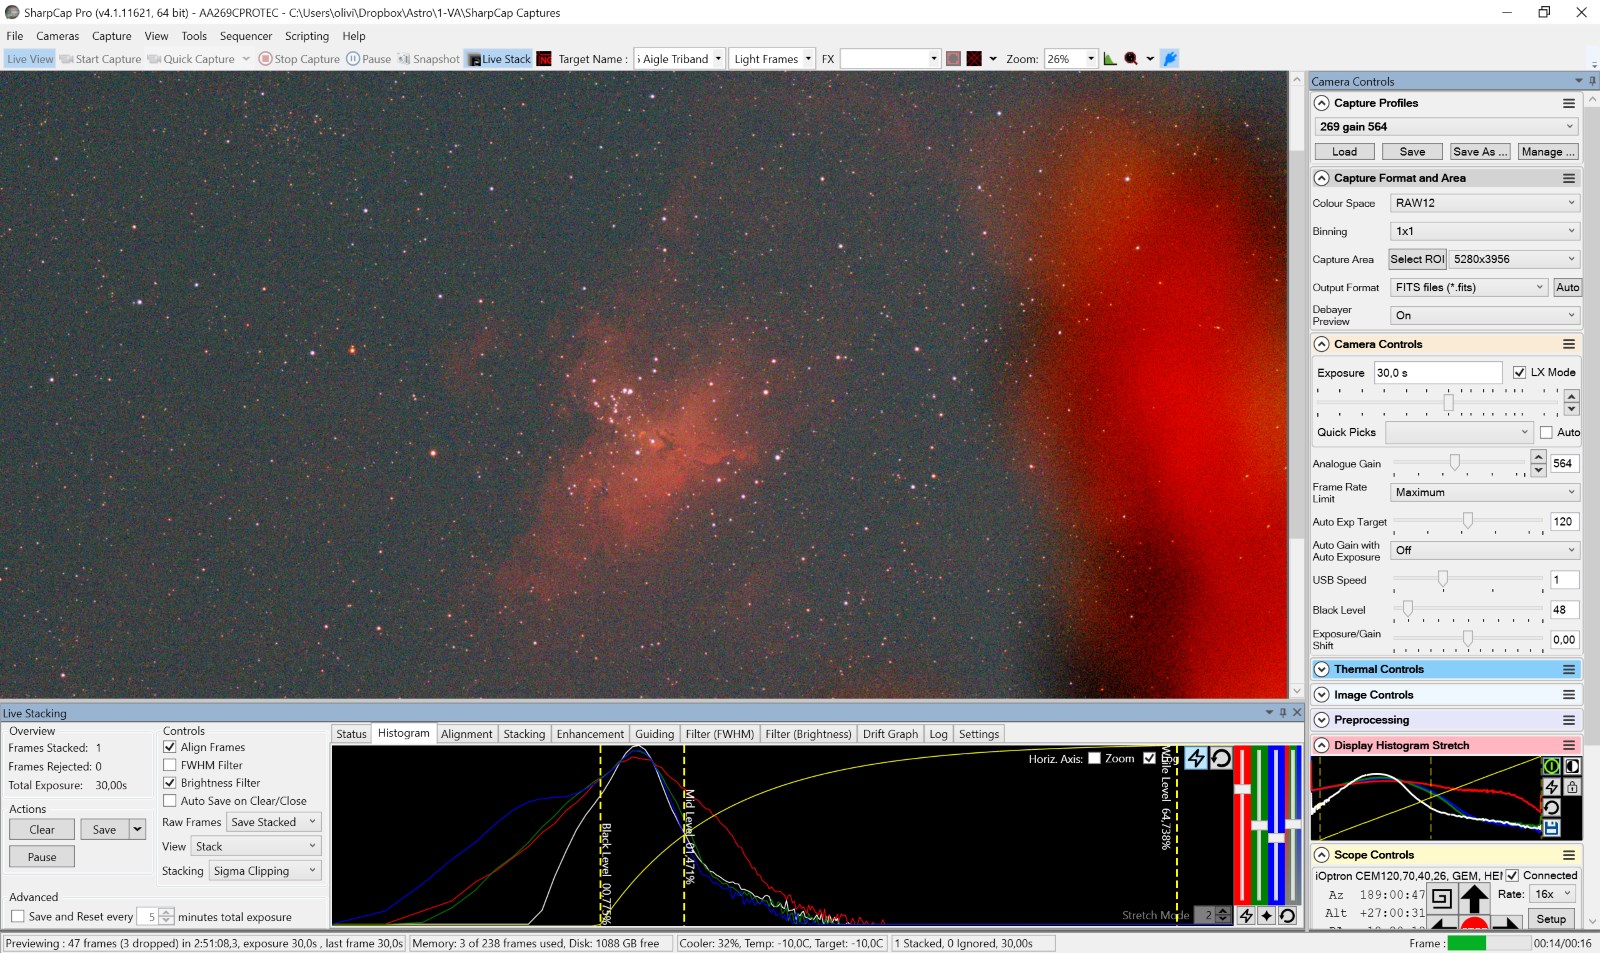Click the up arrow in Scope Controls
Image resolution: width=1600 pixels, height=953 pixels.
click(1474, 898)
